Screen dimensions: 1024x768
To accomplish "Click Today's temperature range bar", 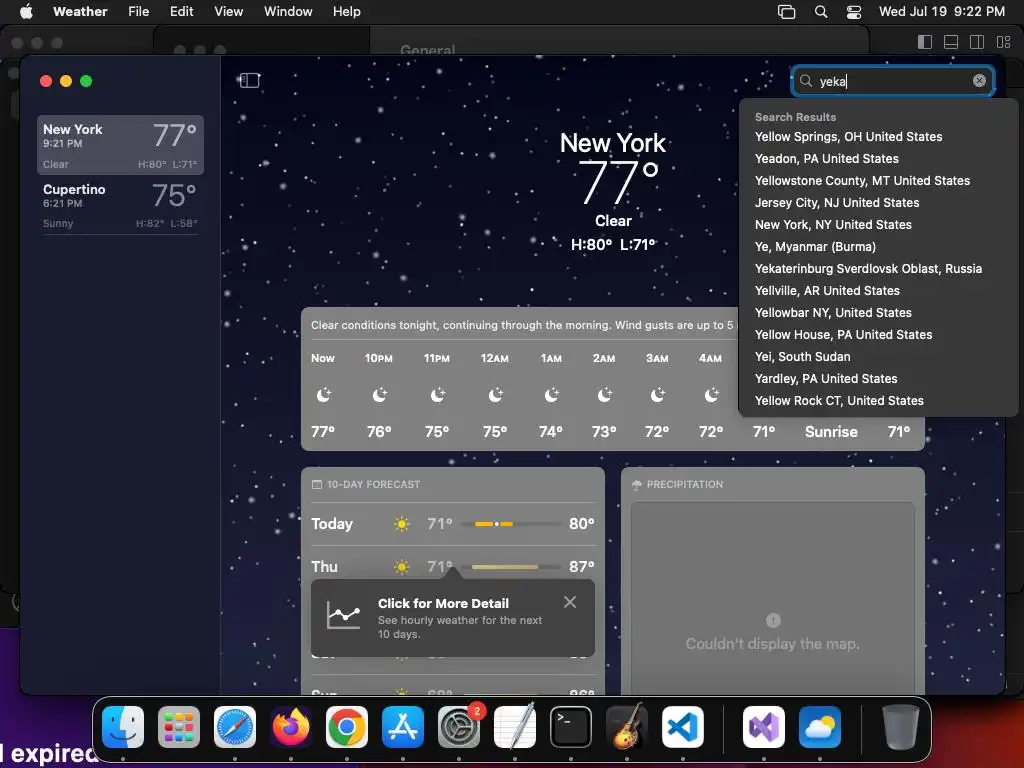I will pos(511,524).
